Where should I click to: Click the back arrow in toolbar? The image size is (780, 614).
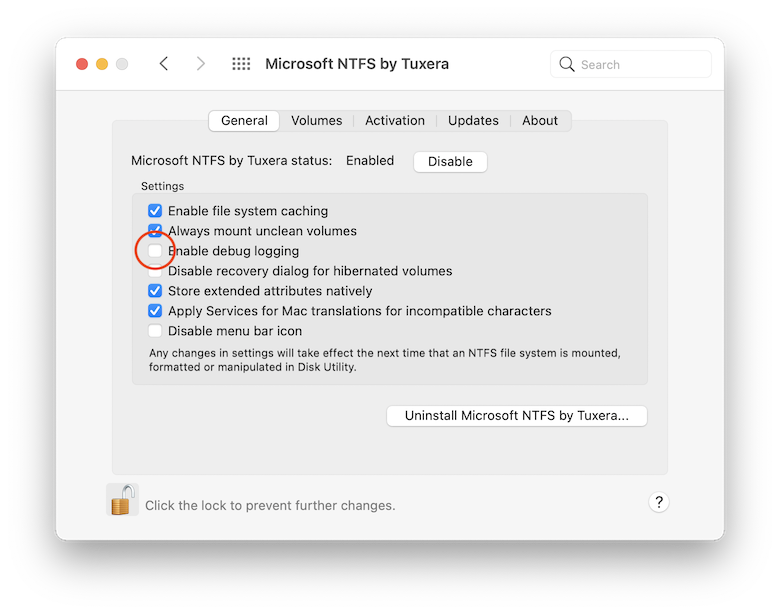coord(164,64)
